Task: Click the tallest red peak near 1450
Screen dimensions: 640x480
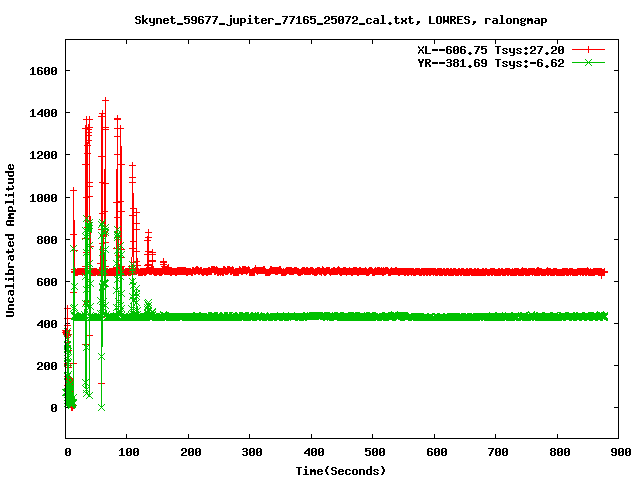Action: point(105,100)
